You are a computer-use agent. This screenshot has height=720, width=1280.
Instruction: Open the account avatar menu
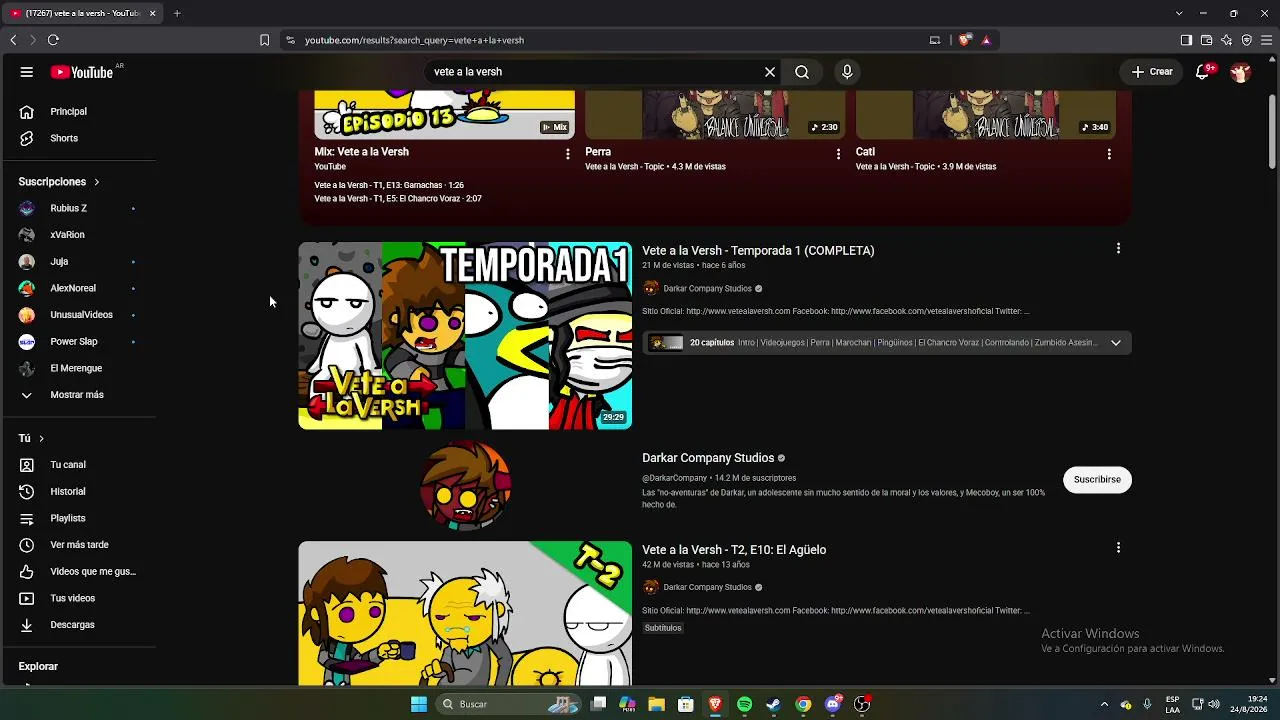1240,72
